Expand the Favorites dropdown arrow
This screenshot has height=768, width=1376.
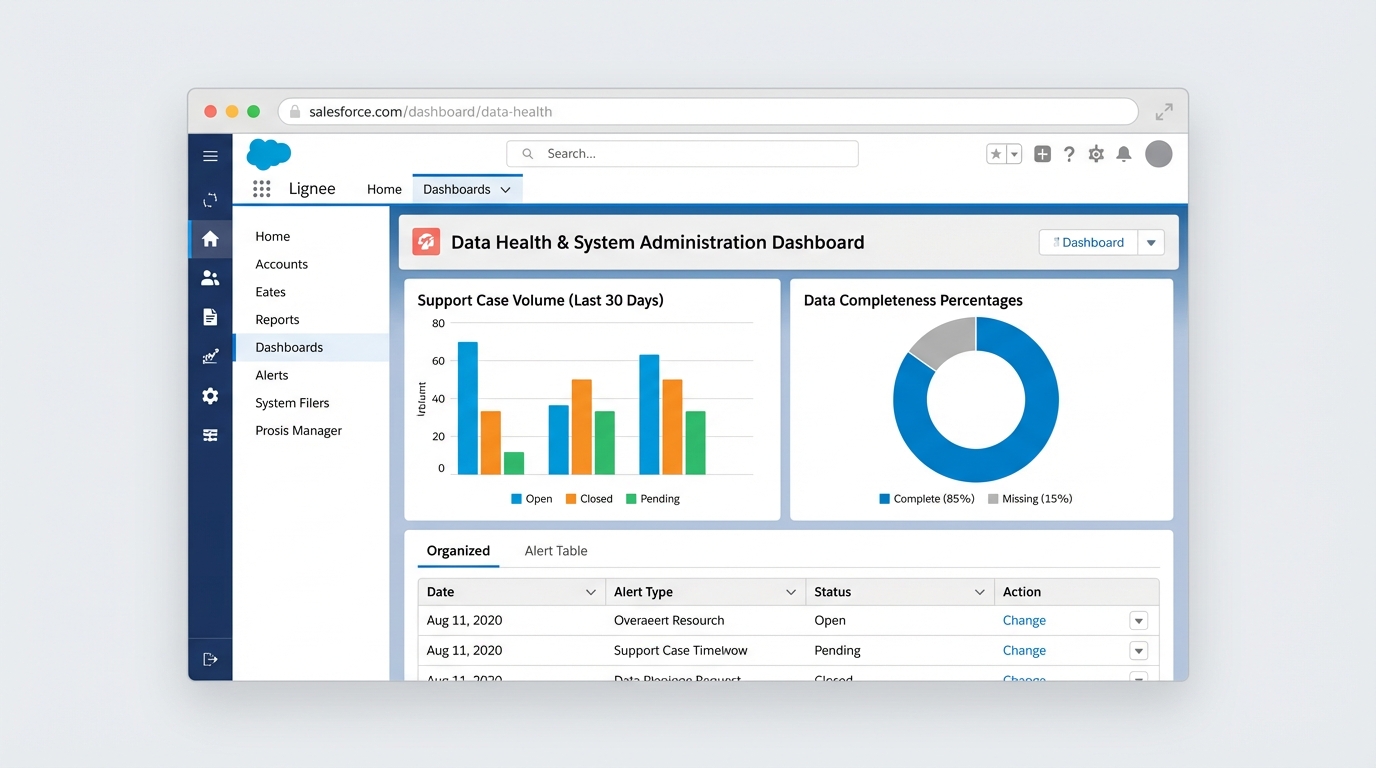[1013, 153]
